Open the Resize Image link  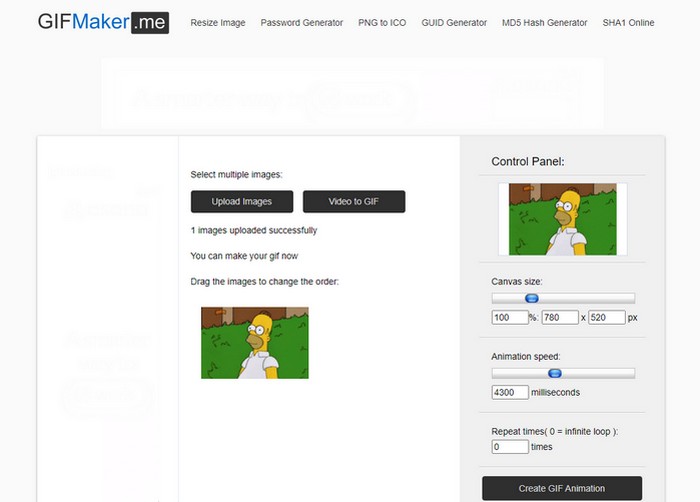218,23
